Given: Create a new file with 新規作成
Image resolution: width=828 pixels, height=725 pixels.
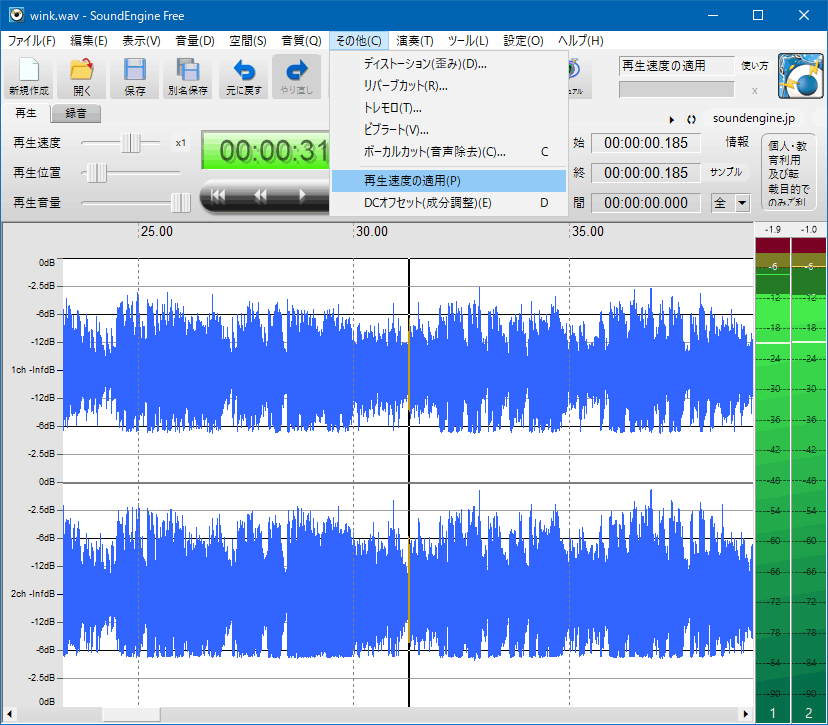Looking at the screenshot, I should point(28,76).
